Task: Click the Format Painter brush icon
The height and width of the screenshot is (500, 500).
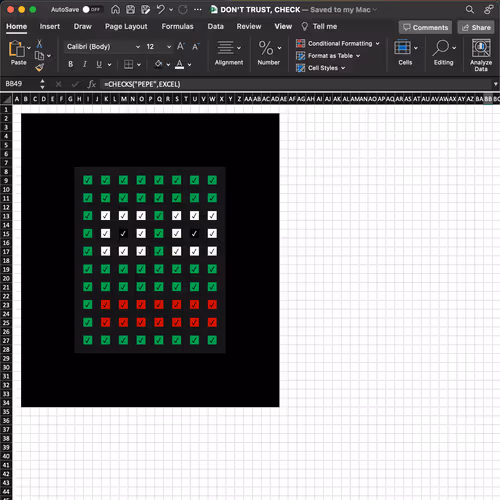Action: [x=39, y=68]
